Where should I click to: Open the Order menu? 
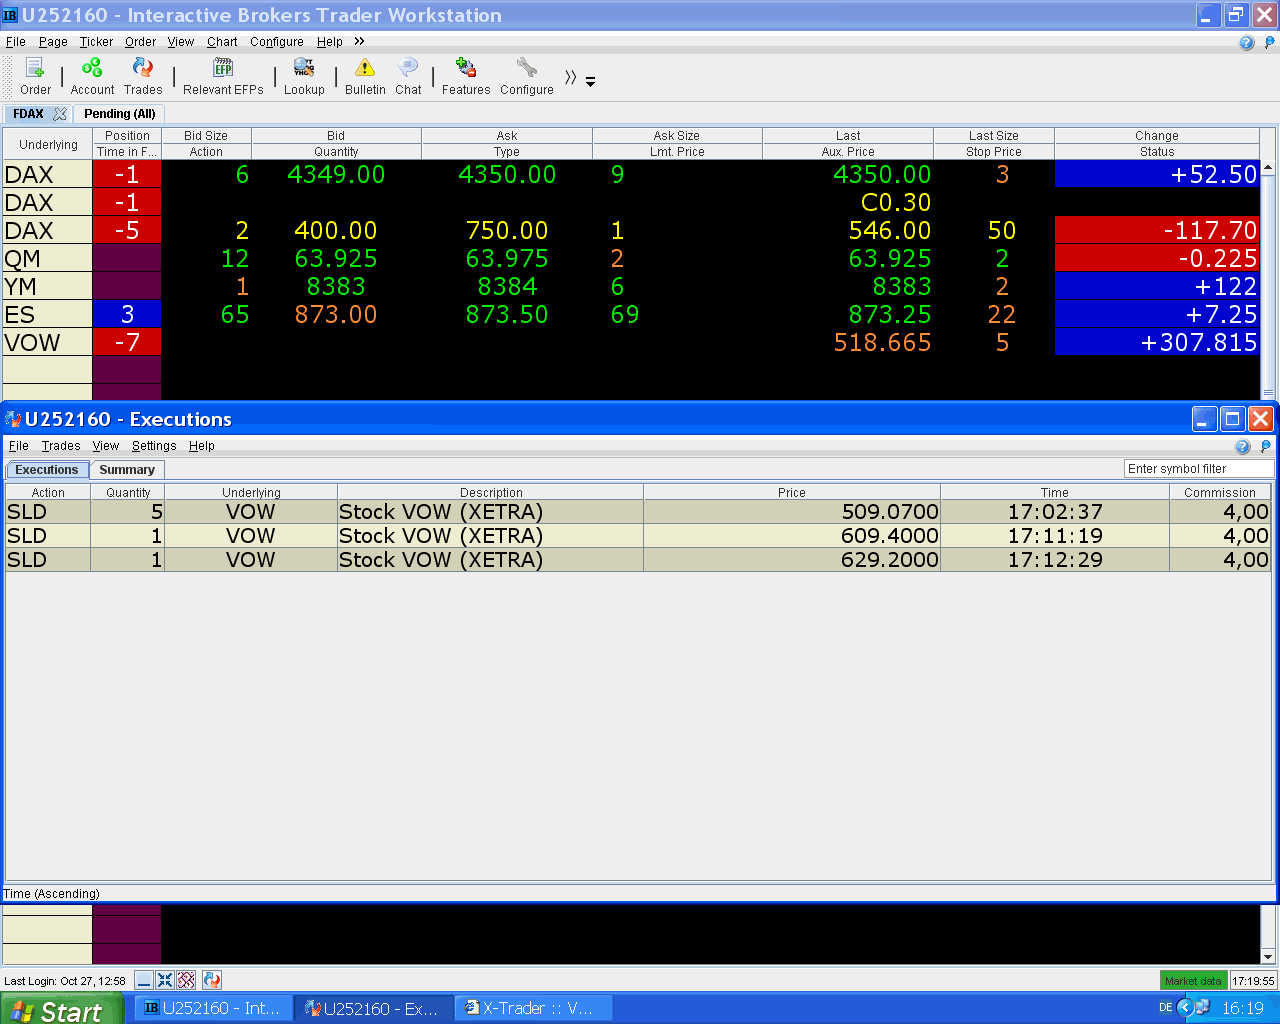tap(140, 42)
